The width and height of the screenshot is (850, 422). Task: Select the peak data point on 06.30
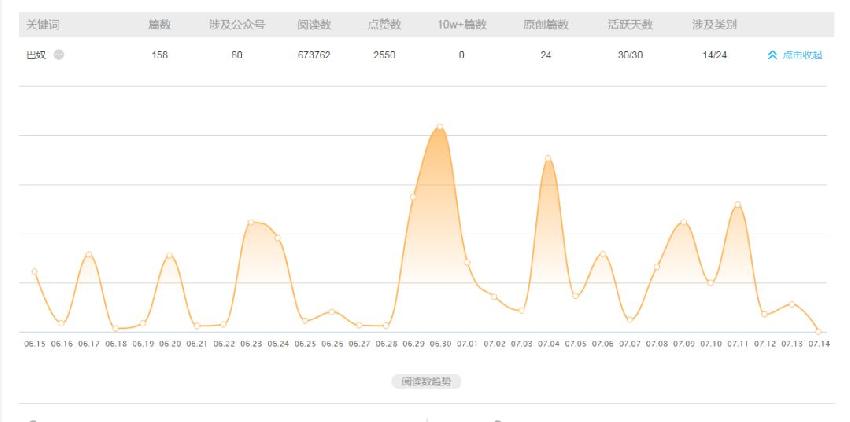[x=440, y=126]
